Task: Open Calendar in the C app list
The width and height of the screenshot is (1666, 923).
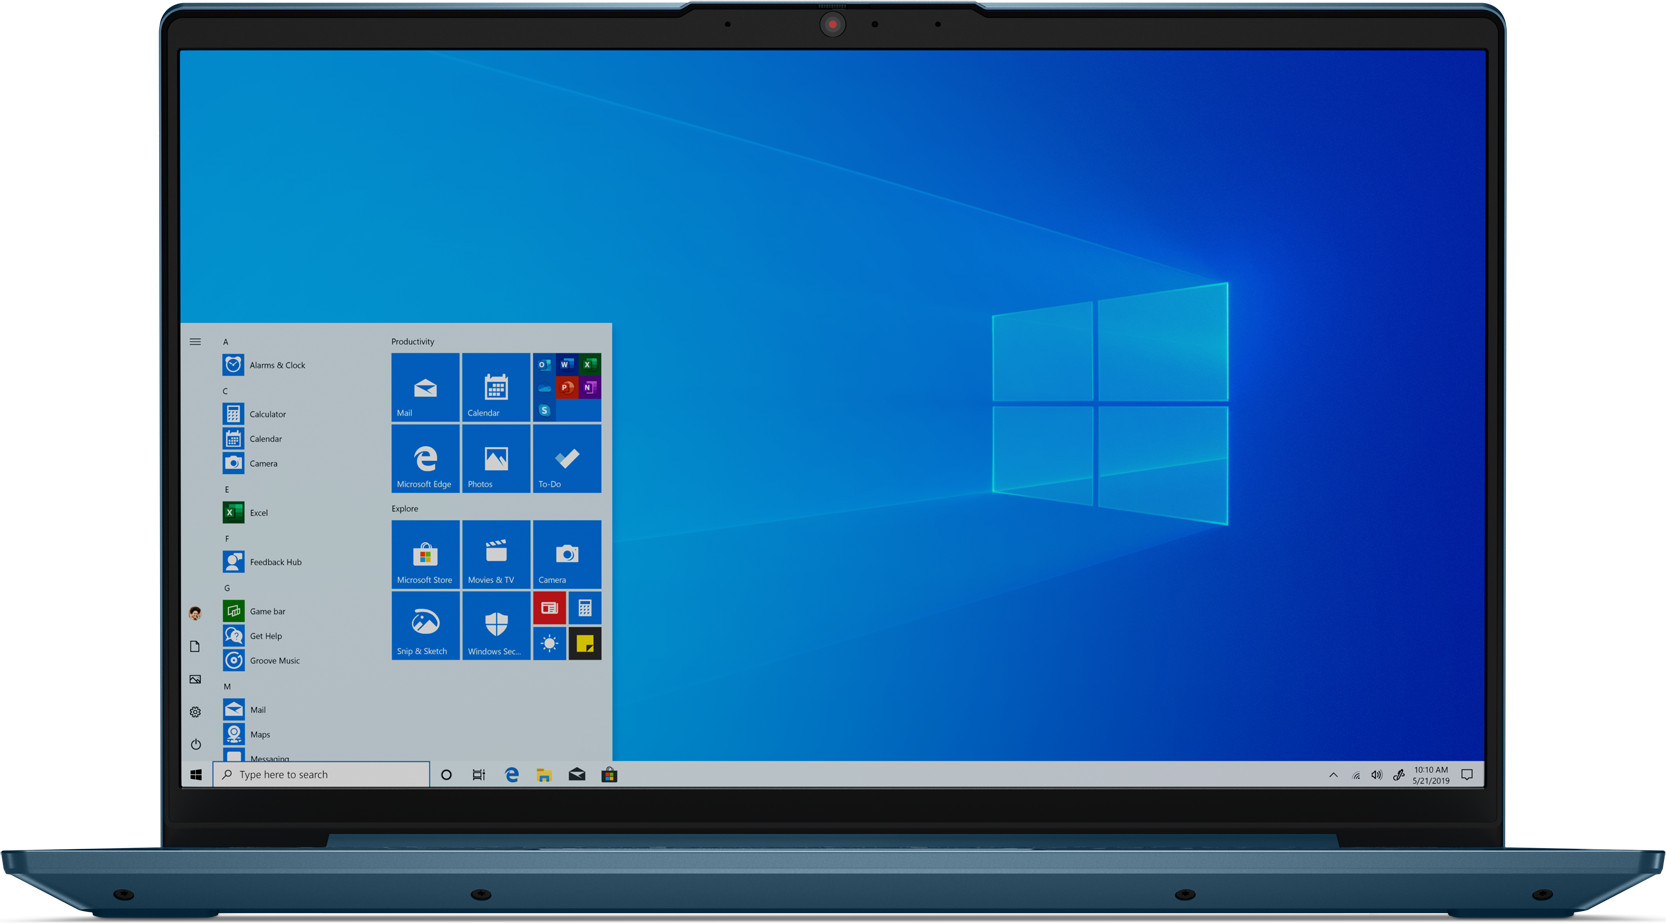Action: point(253,439)
